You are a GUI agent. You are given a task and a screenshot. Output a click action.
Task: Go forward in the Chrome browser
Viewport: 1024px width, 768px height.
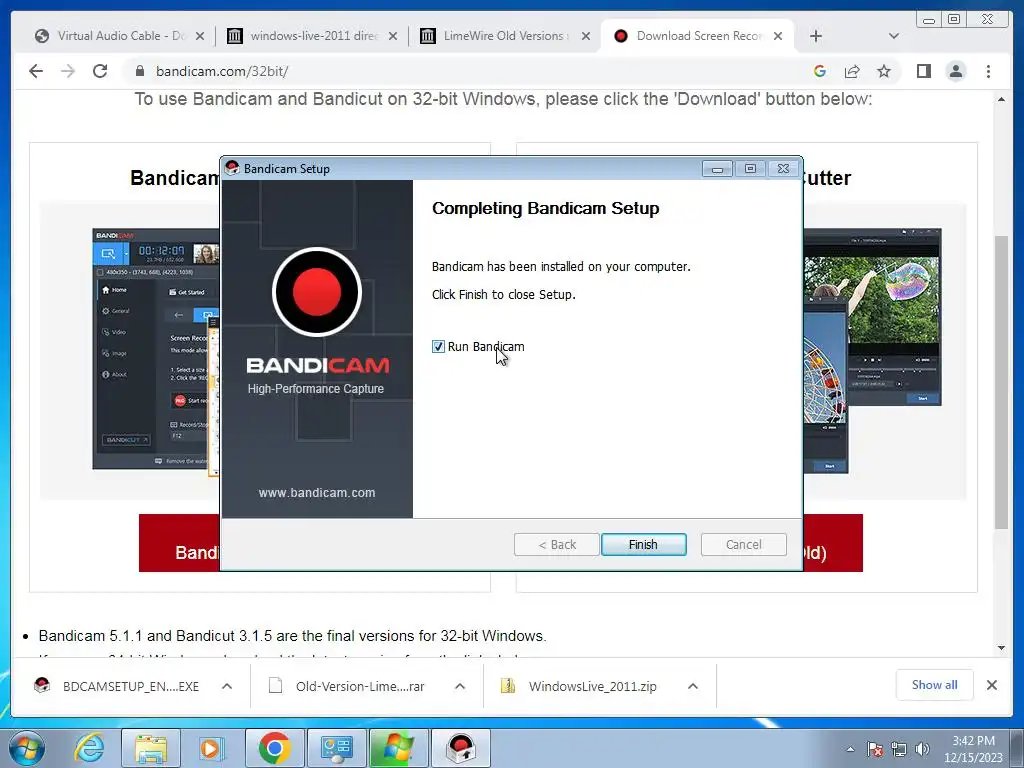pos(68,71)
